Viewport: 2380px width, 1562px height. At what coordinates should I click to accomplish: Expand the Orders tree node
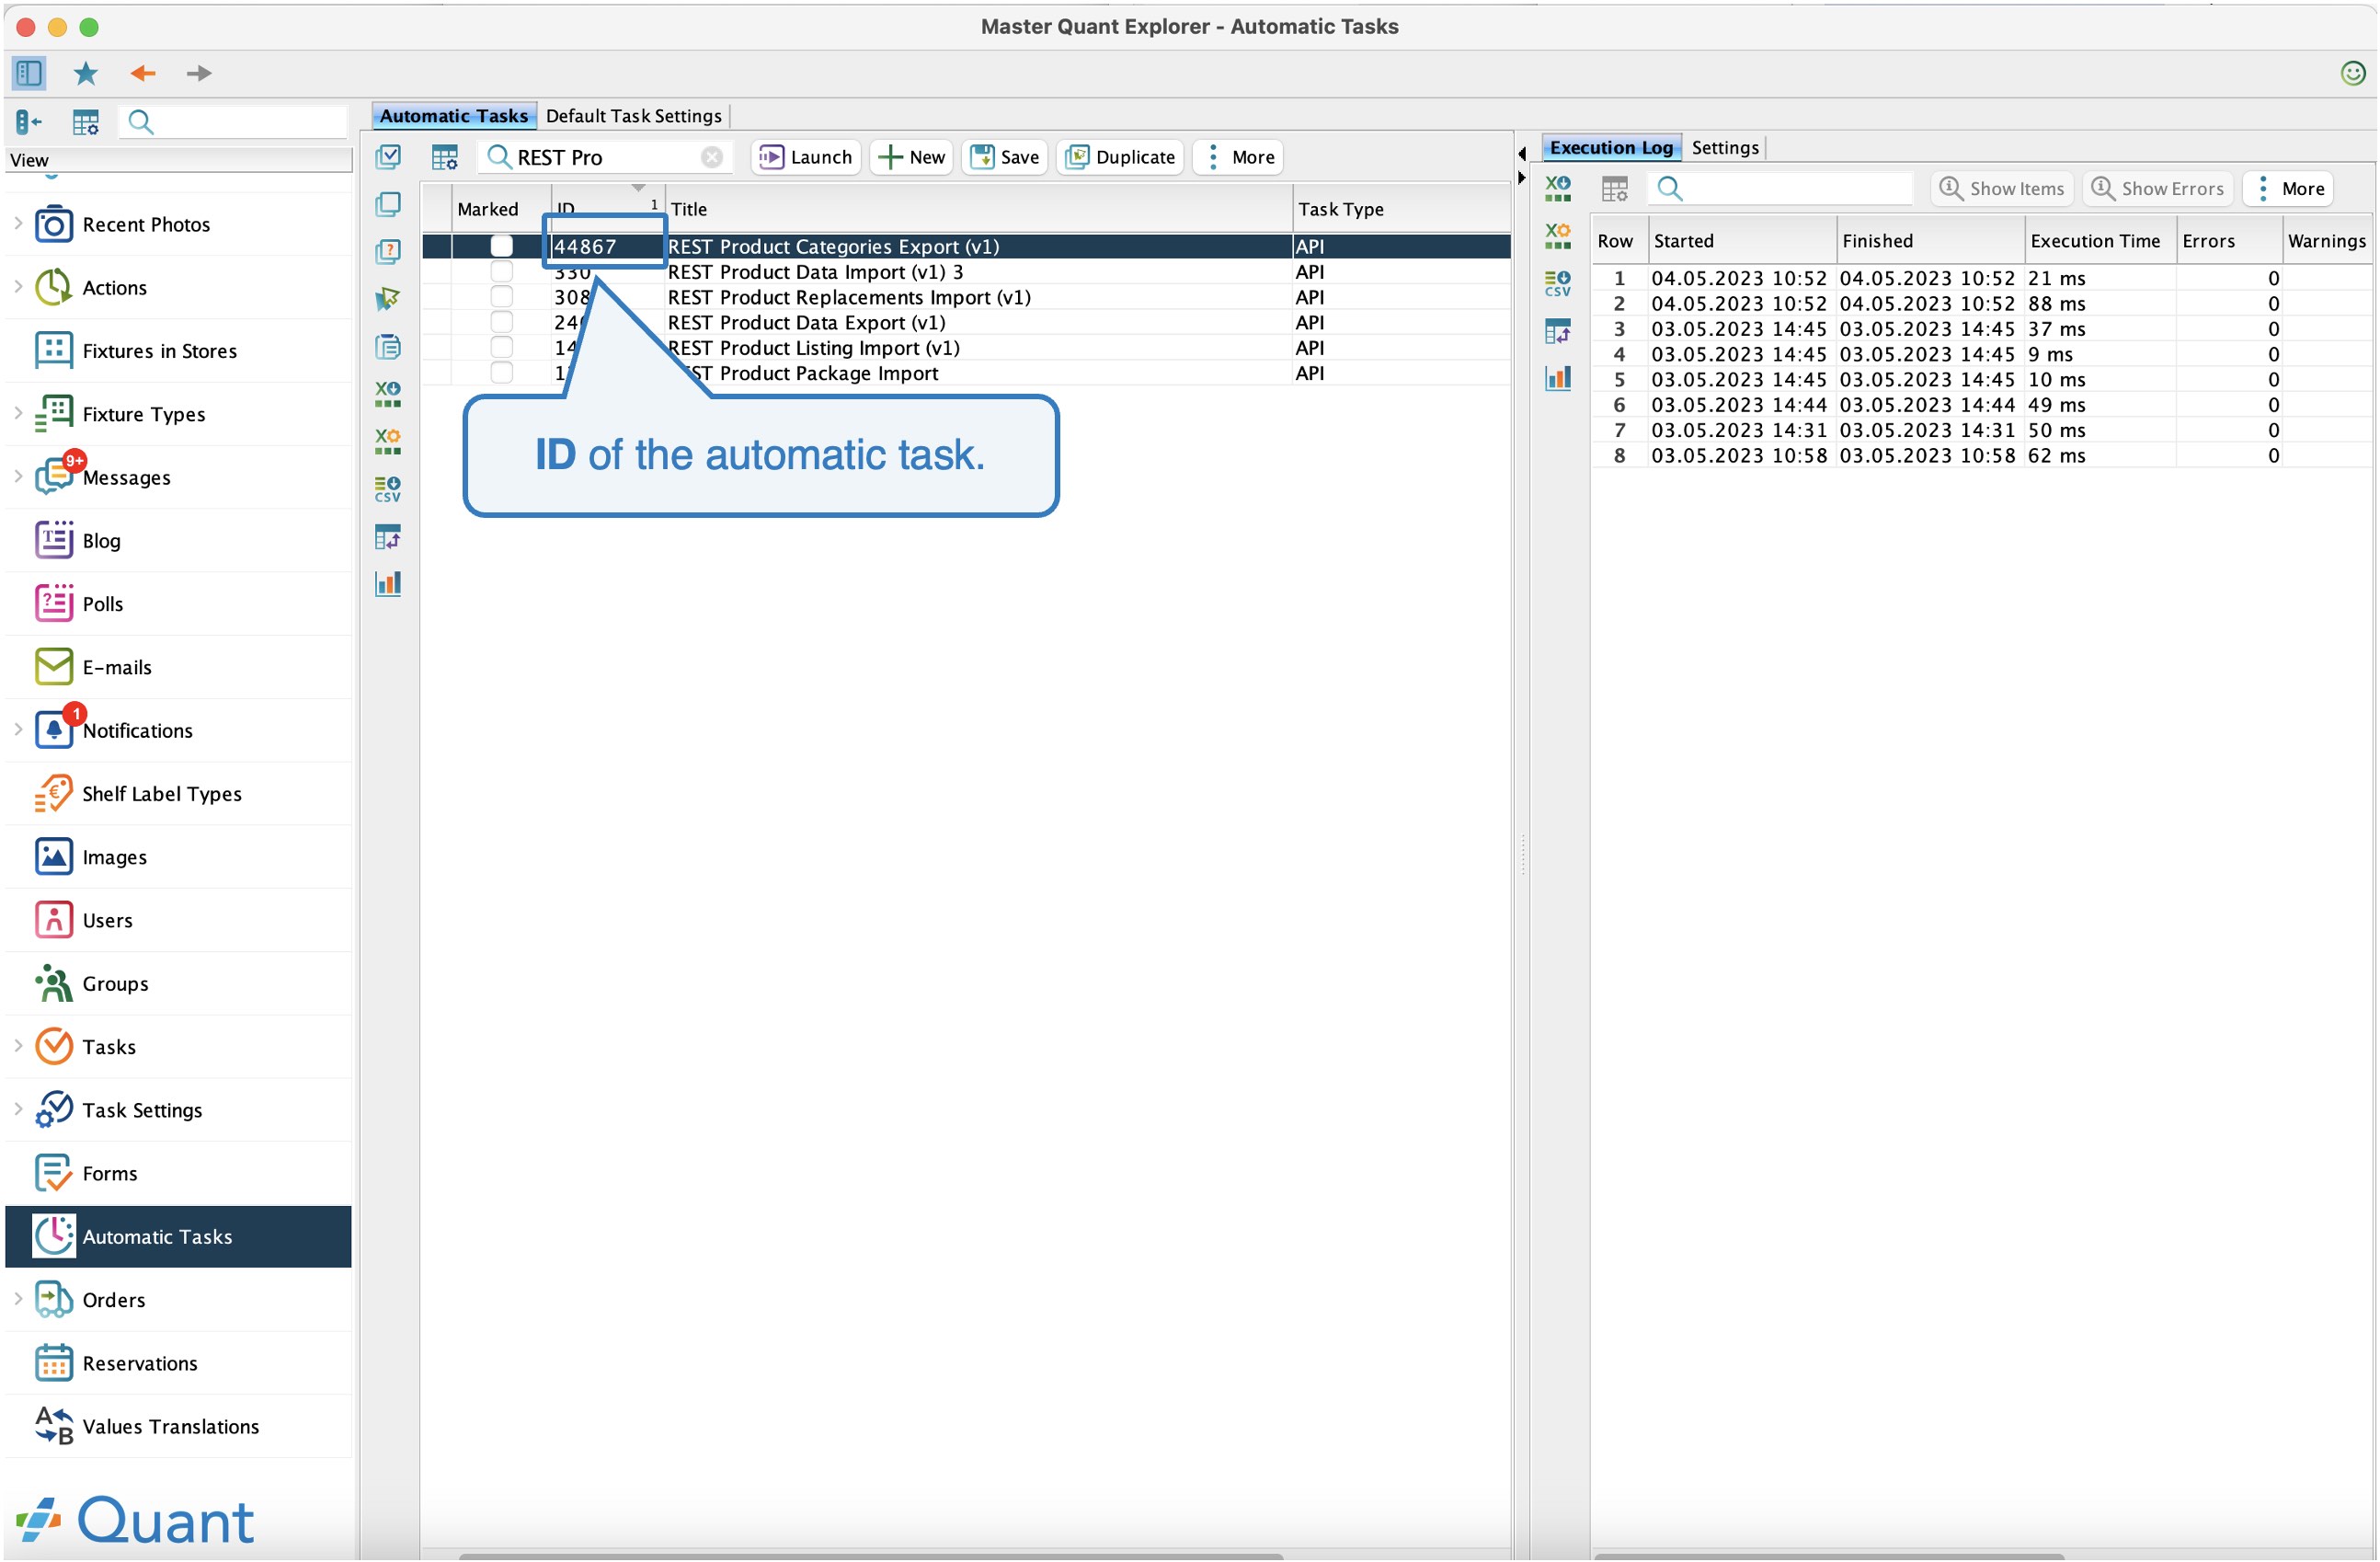point(18,1299)
